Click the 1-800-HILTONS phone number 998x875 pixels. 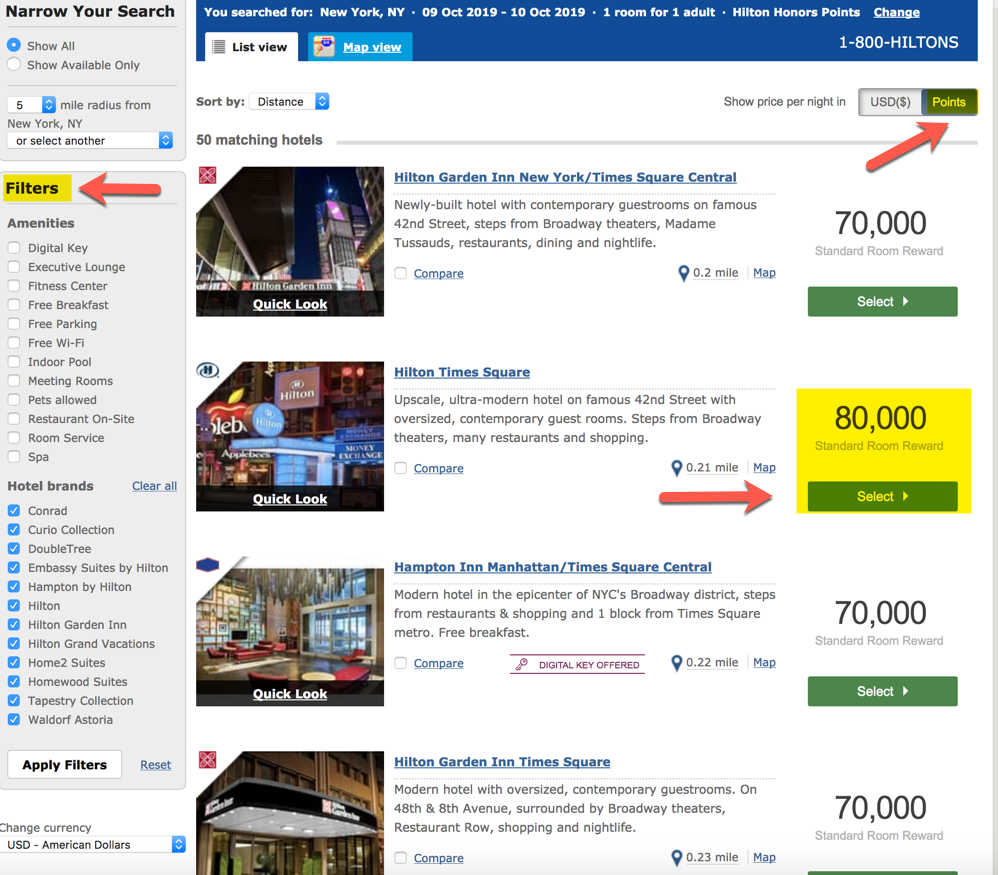click(x=898, y=42)
